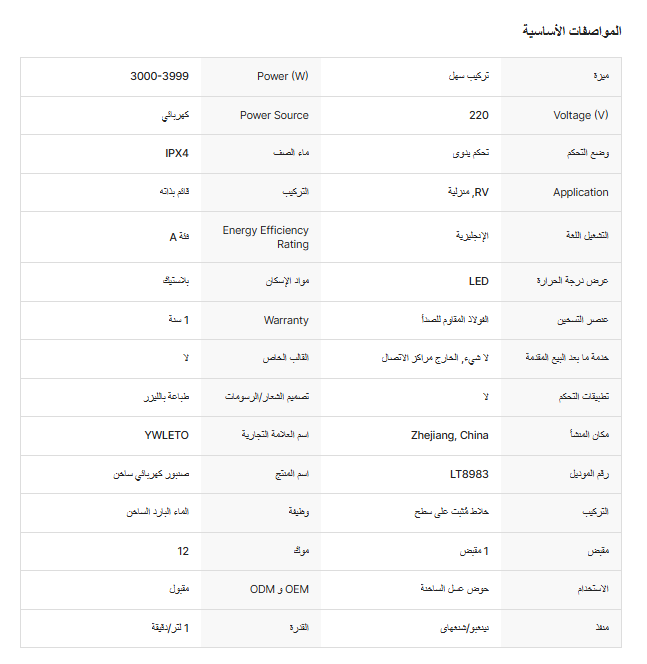Click the 220 voltage value

[x=479, y=115]
